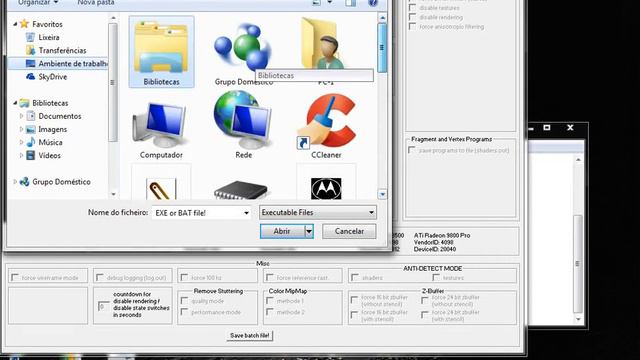The image size is (640, 360).
Task: Click Grupo Doméstico in navigation tree
Action: (x=61, y=182)
